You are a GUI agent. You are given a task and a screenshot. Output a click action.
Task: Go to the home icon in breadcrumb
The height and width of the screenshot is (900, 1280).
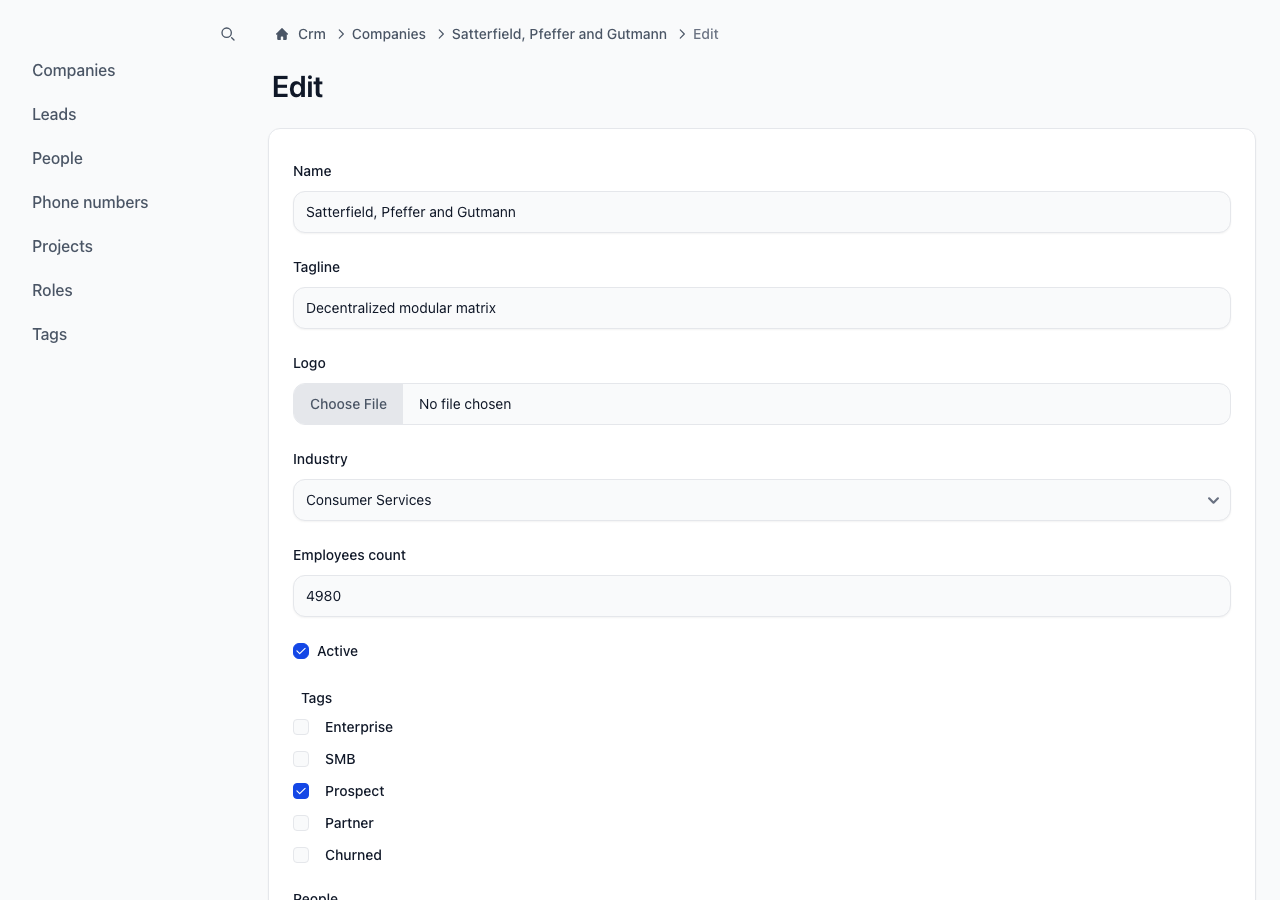[282, 34]
